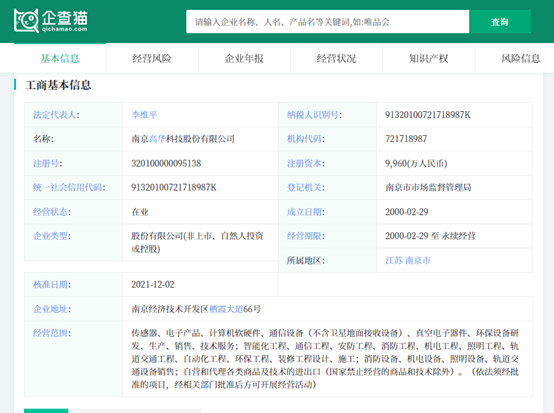This screenshot has width=554, height=413.
Task: Select 南京市市场监督管理局 registration authority
Action: coord(428,187)
